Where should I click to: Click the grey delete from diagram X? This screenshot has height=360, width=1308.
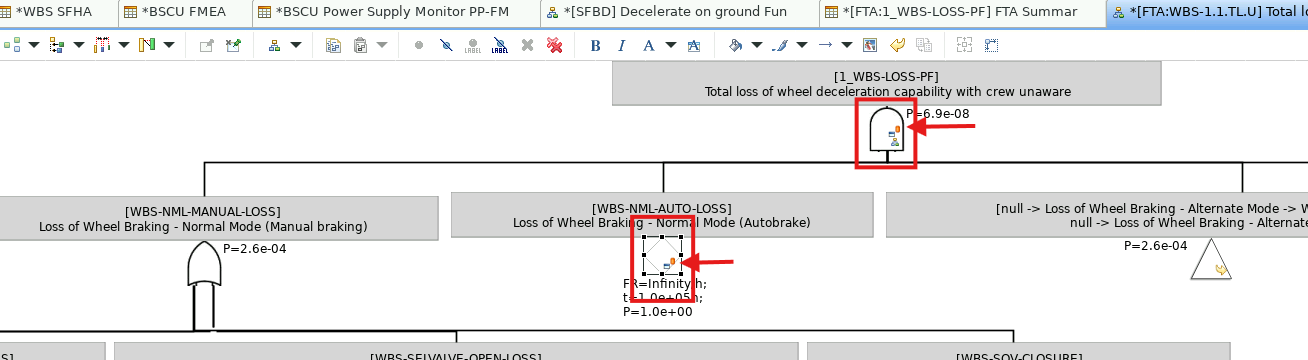(527, 45)
